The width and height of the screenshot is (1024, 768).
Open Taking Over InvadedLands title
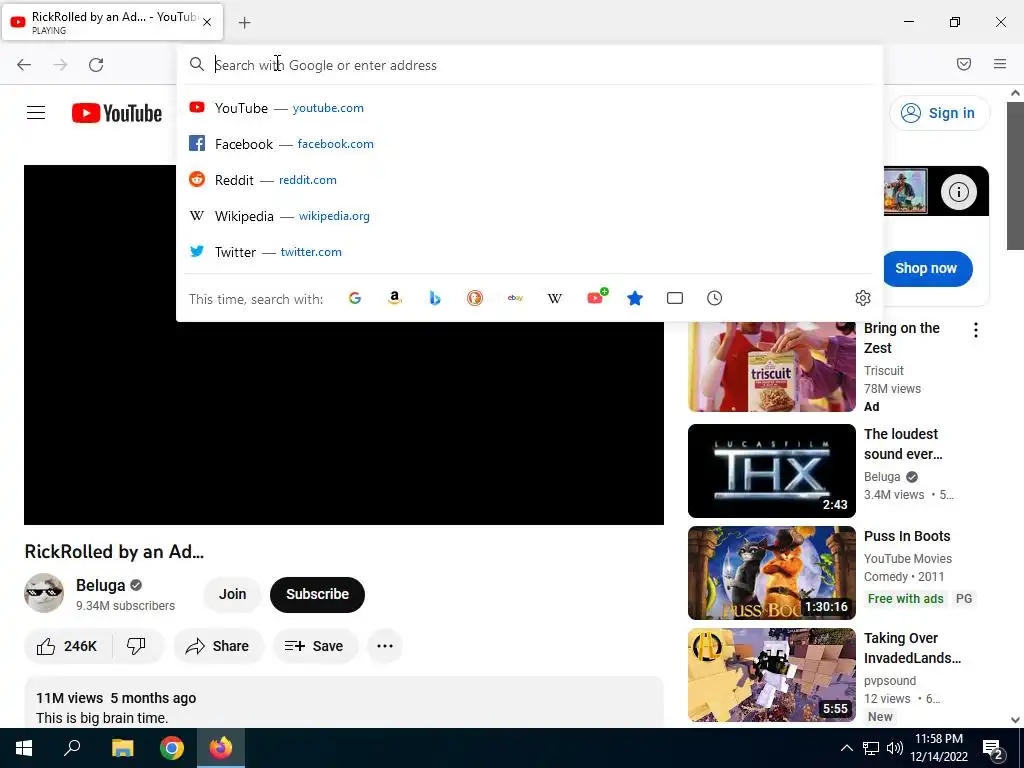(x=912, y=648)
